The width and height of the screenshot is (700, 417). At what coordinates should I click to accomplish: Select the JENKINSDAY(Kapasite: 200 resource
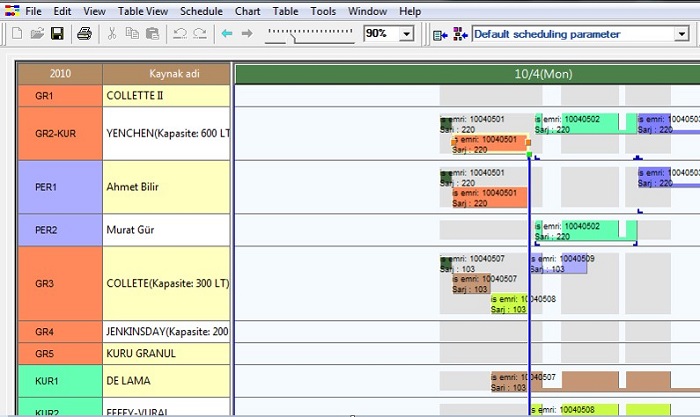[166, 332]
